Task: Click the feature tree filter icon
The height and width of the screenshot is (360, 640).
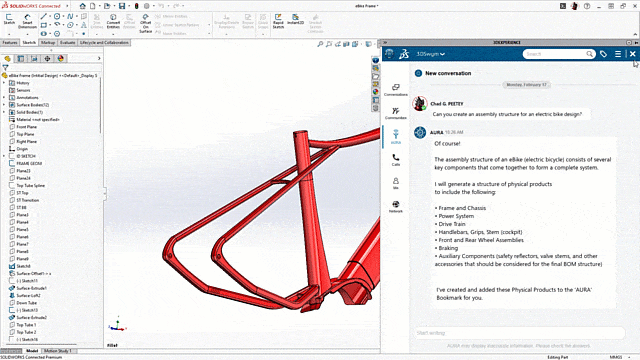Action: (x=5, y=68)
